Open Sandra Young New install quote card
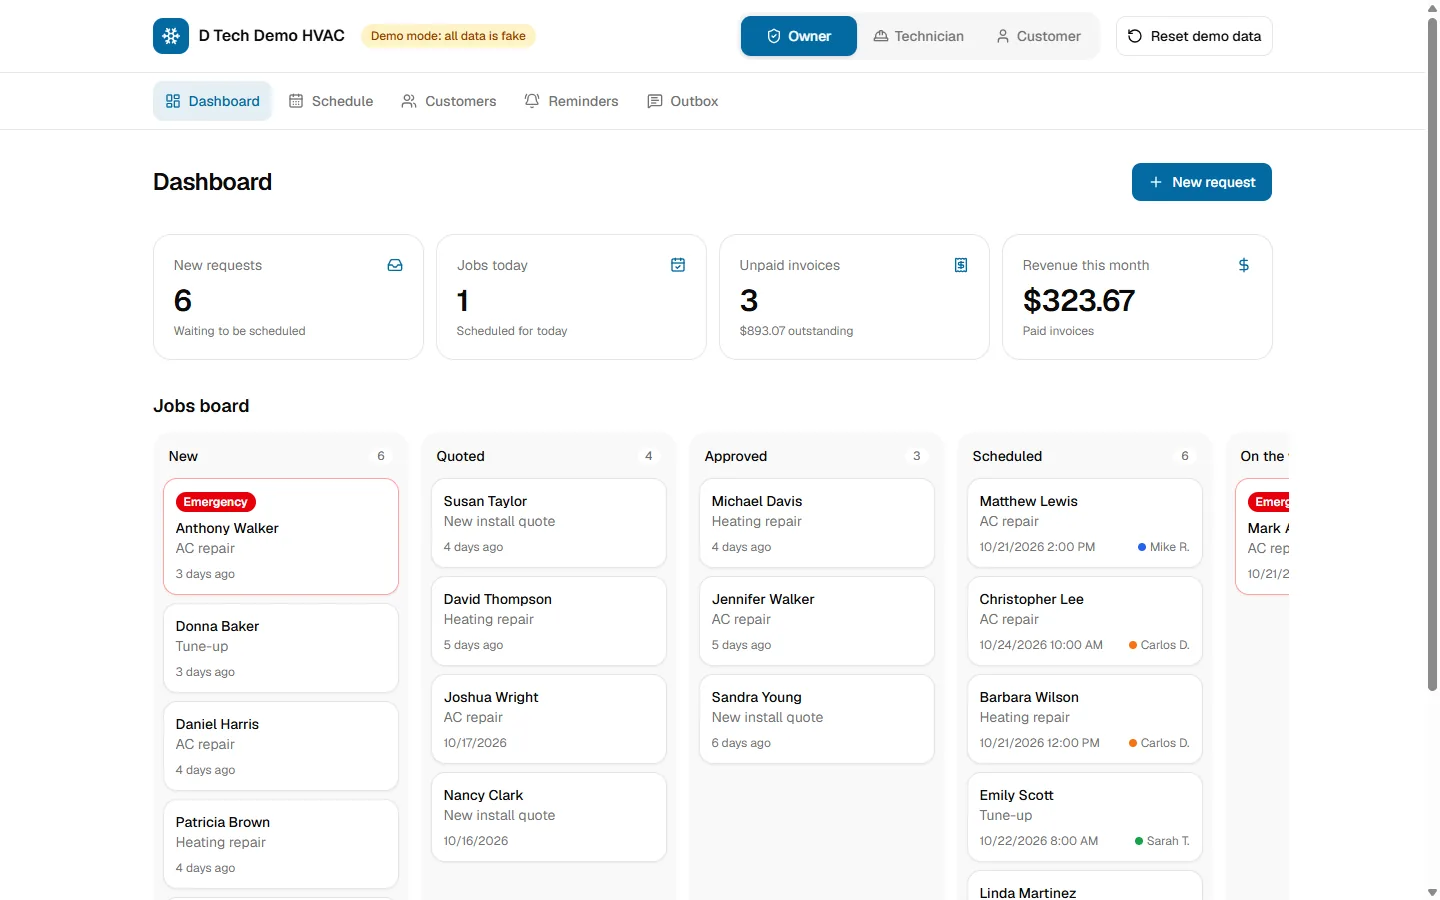The height and width of the screenshot is (900, 1440). coord(817,719)
